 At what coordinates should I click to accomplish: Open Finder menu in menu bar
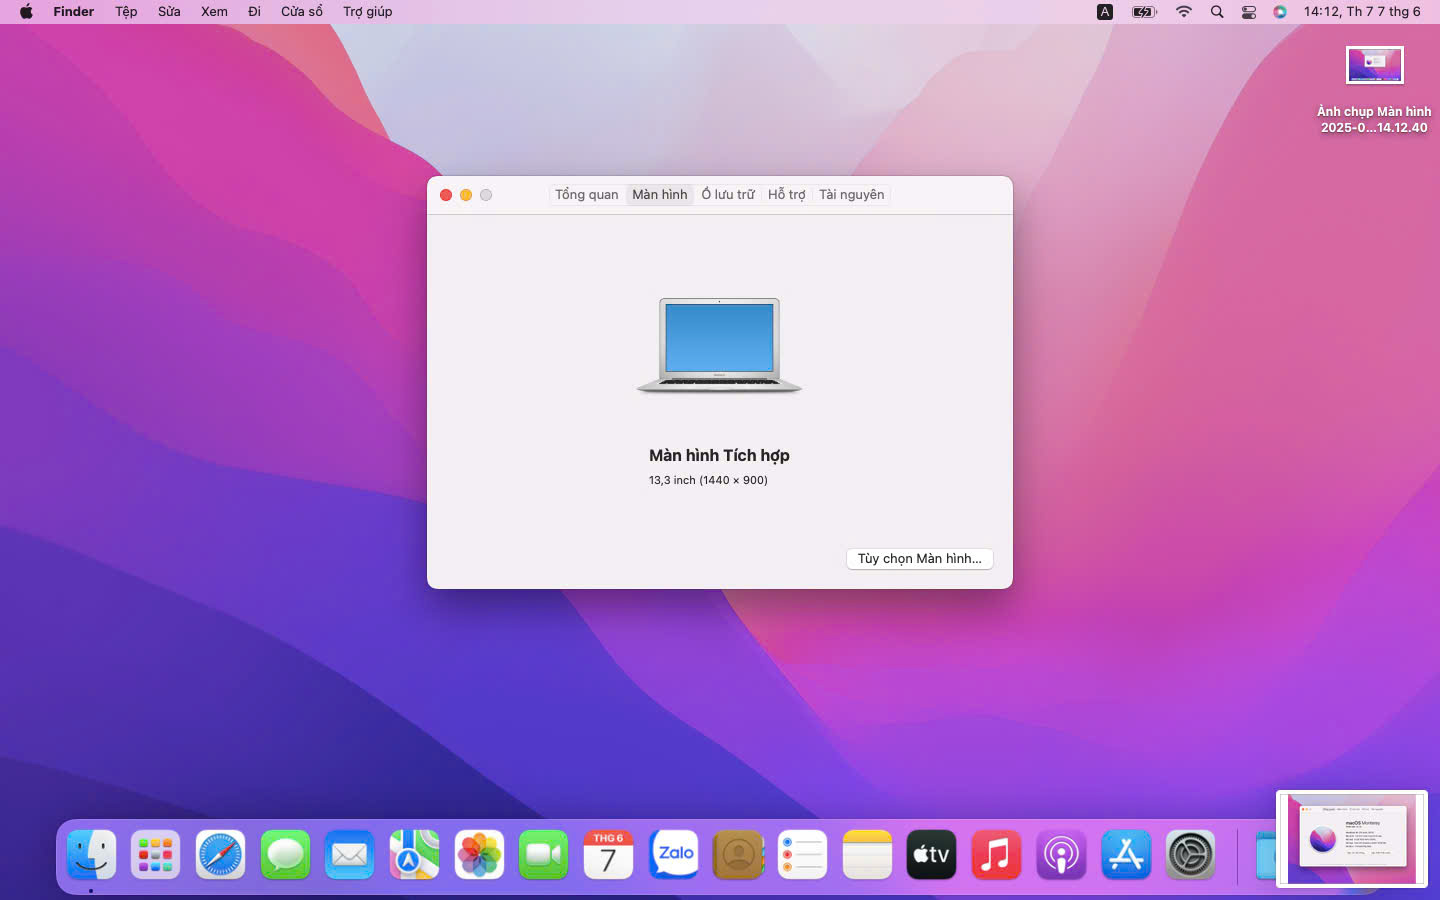click(74, 12)
